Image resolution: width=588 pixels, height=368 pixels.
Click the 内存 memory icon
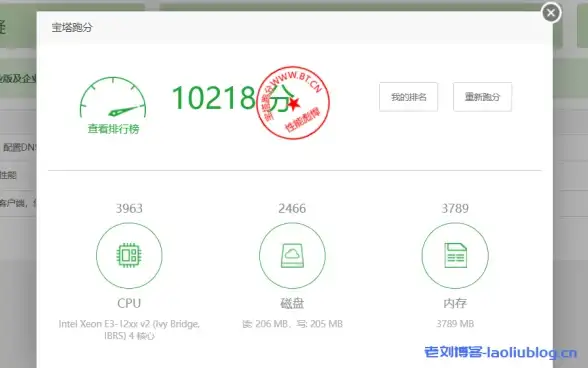coord(455,255)
